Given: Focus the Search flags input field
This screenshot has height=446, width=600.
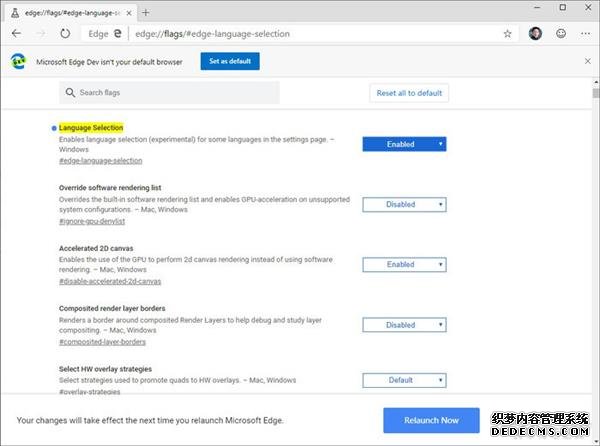Looking at the screenshot, I should click(x=169, y=93).
